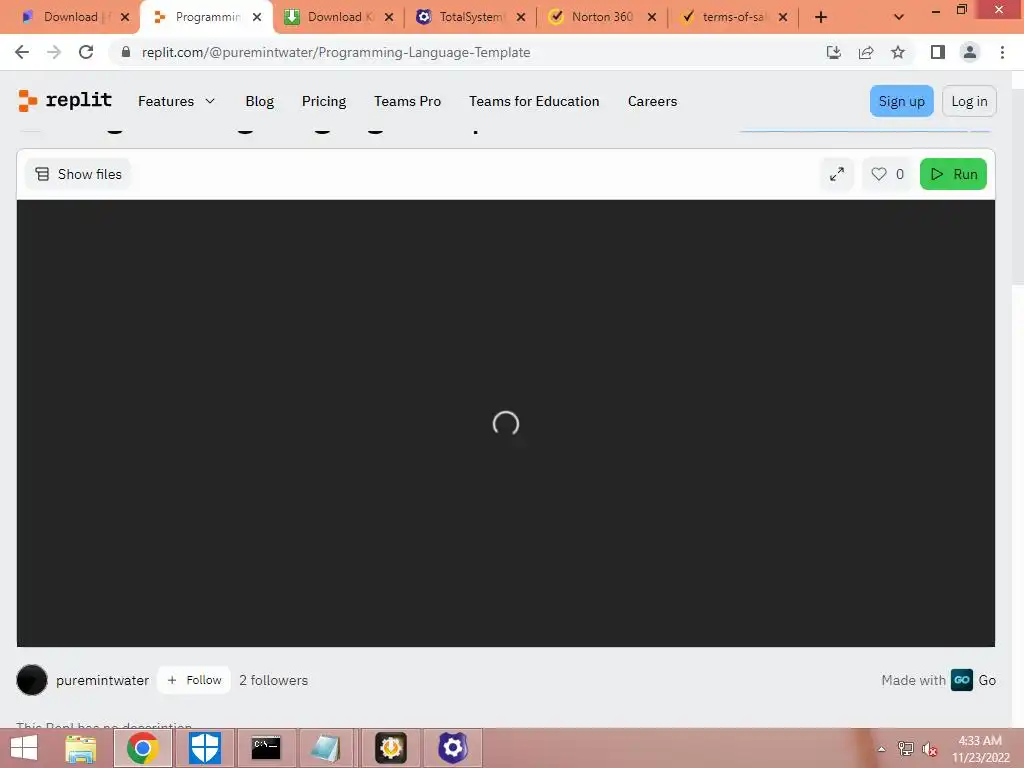This screenshot has height=768, width=1024.
Task: Show hidden system tray icons
Action: [x=882, y=749]
